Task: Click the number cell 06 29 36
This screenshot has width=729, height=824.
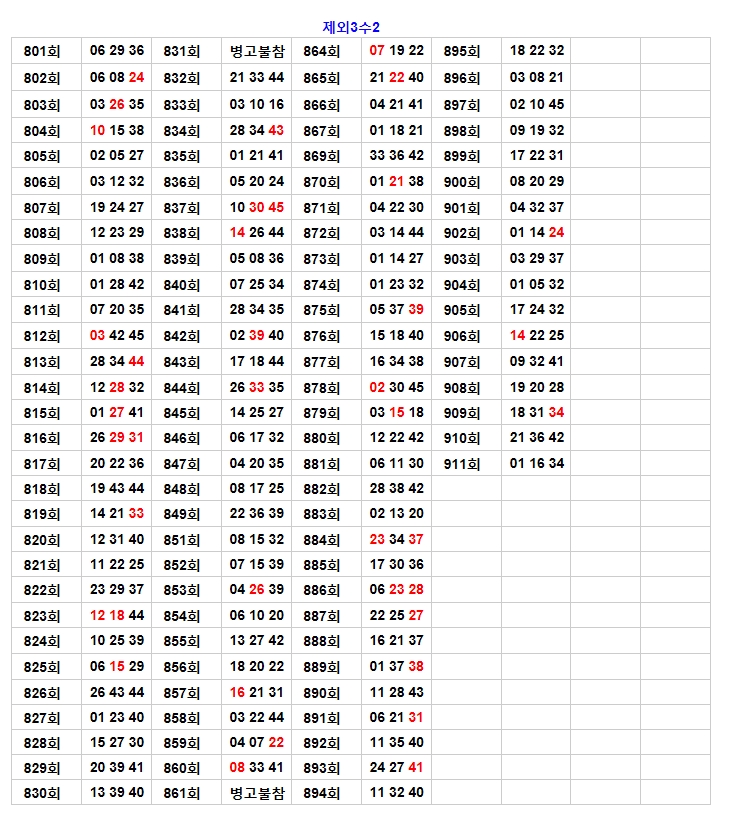Action: point(117,51)
